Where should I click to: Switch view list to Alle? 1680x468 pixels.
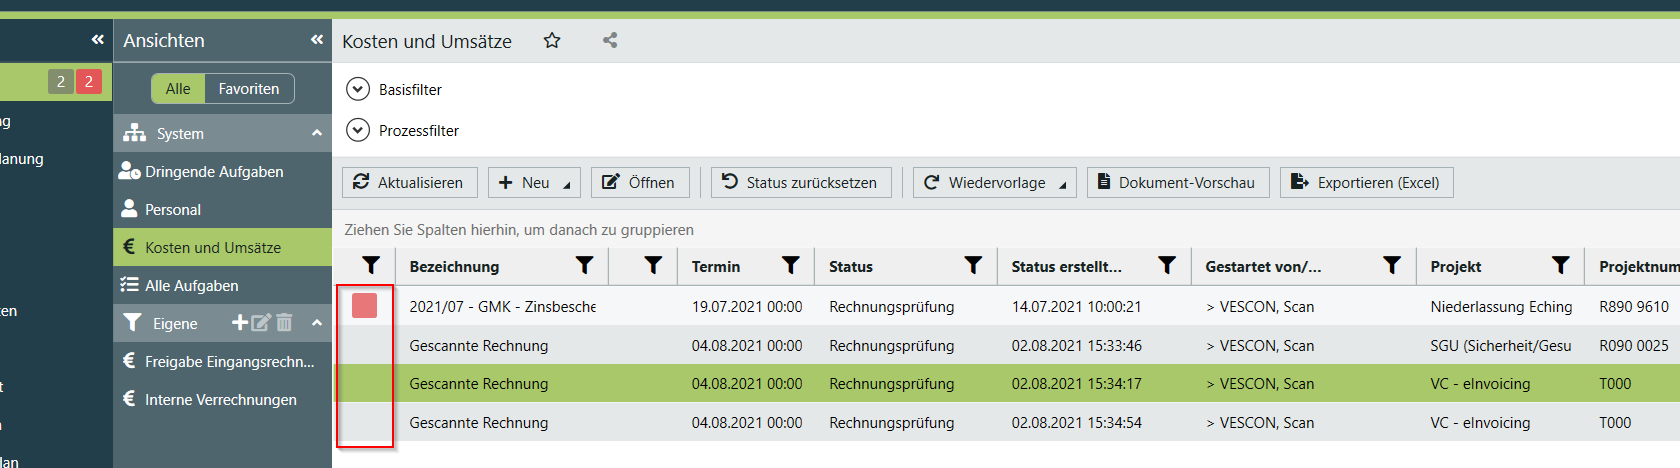coord(178,89)
